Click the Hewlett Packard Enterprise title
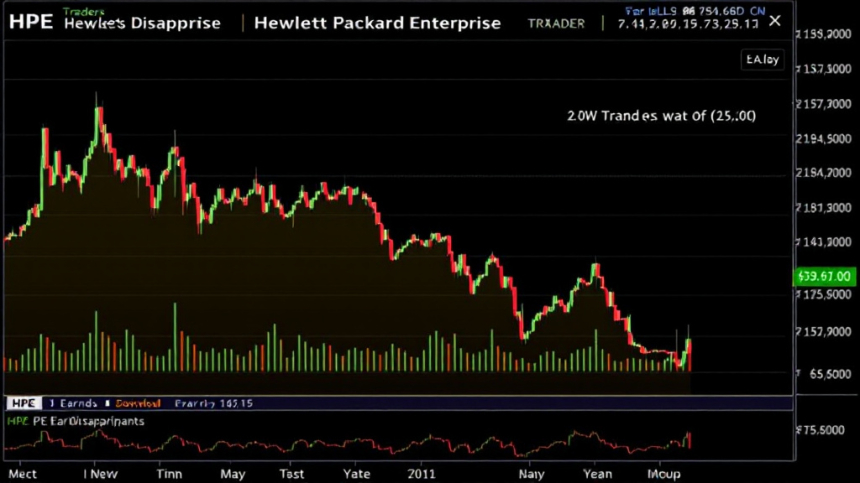 [x=377, y=23]
